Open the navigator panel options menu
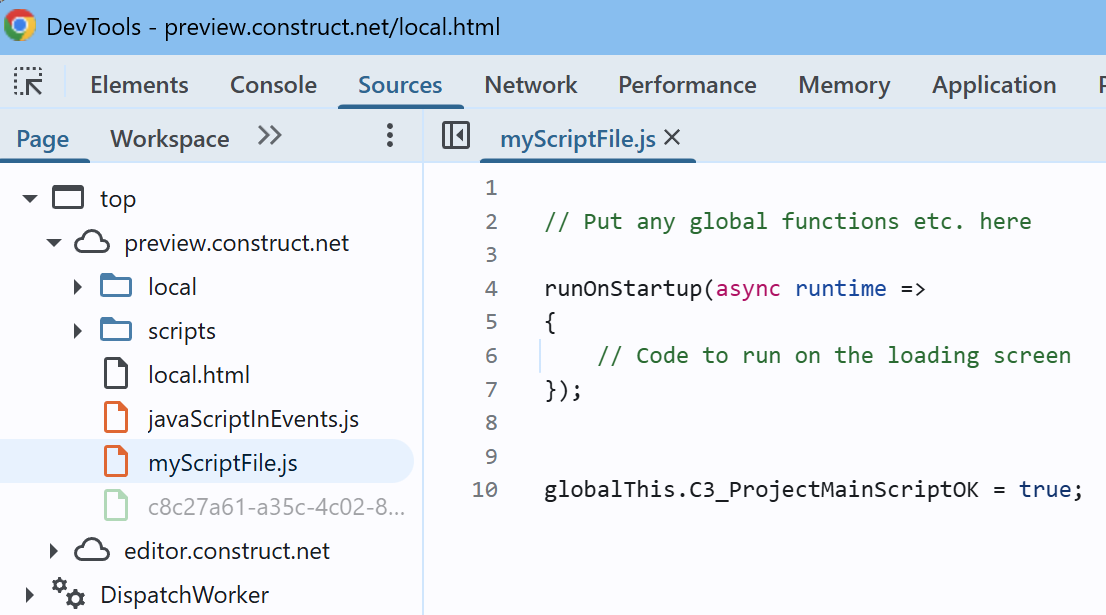Screen dimensions: 1106x615 (389, 134)
